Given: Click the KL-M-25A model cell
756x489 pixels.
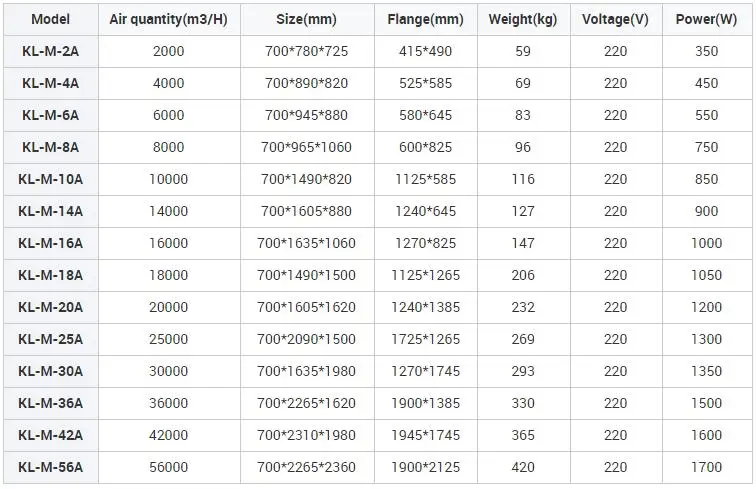Looking at the screenshot, I should coord(50,339).
